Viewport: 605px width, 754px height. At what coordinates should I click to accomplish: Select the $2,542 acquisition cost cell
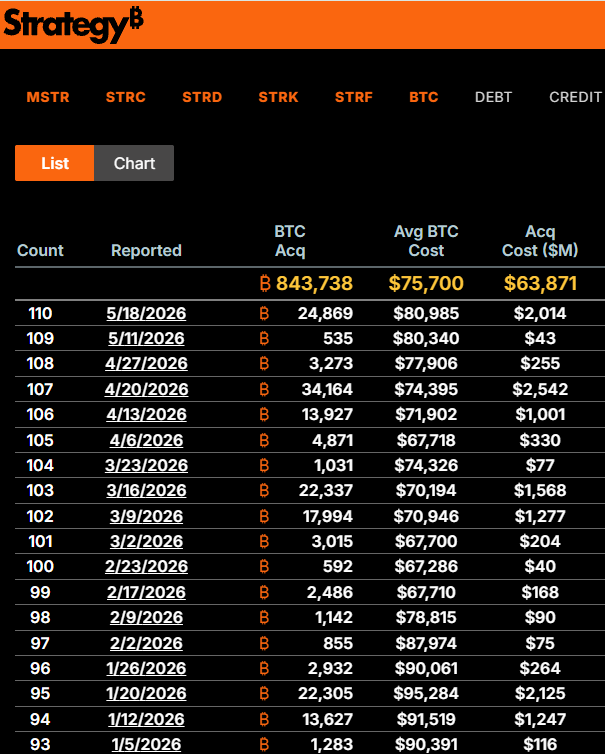pyautogui.click(x=540, y=390)
